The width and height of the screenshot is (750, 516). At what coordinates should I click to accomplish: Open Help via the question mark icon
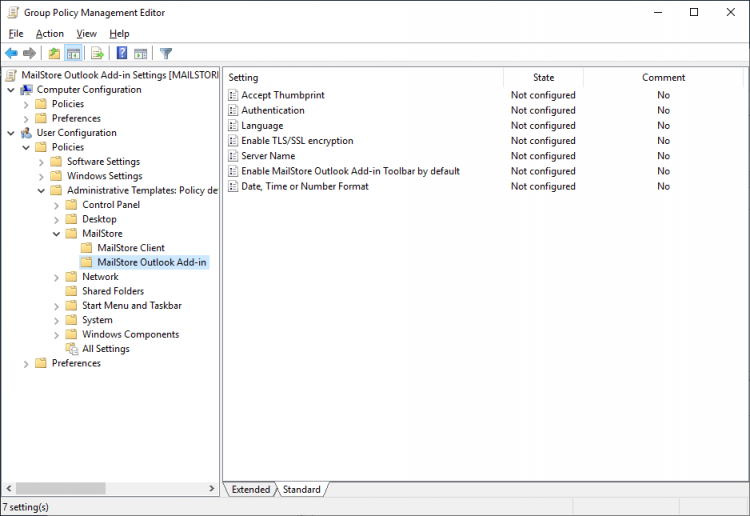pyautogui.click(x=122, y=53)
